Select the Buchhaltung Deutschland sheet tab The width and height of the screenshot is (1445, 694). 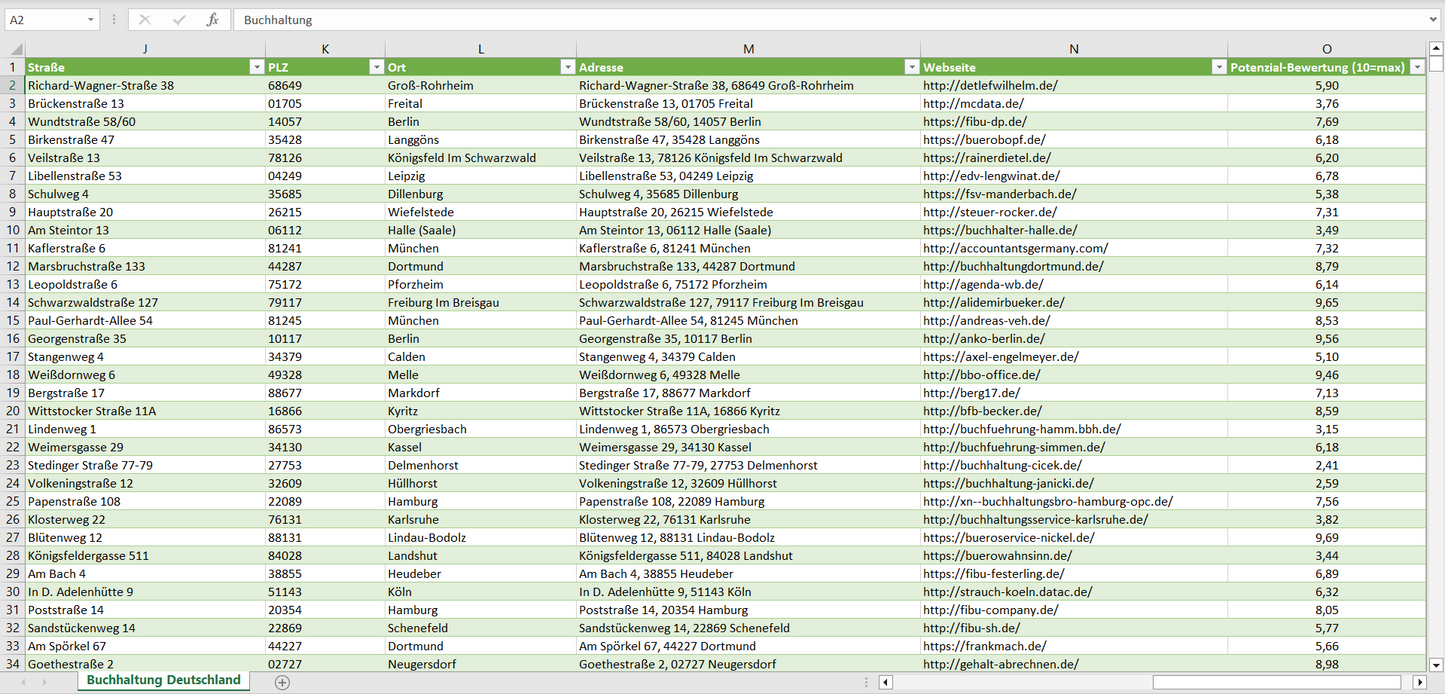coord(164,680)
